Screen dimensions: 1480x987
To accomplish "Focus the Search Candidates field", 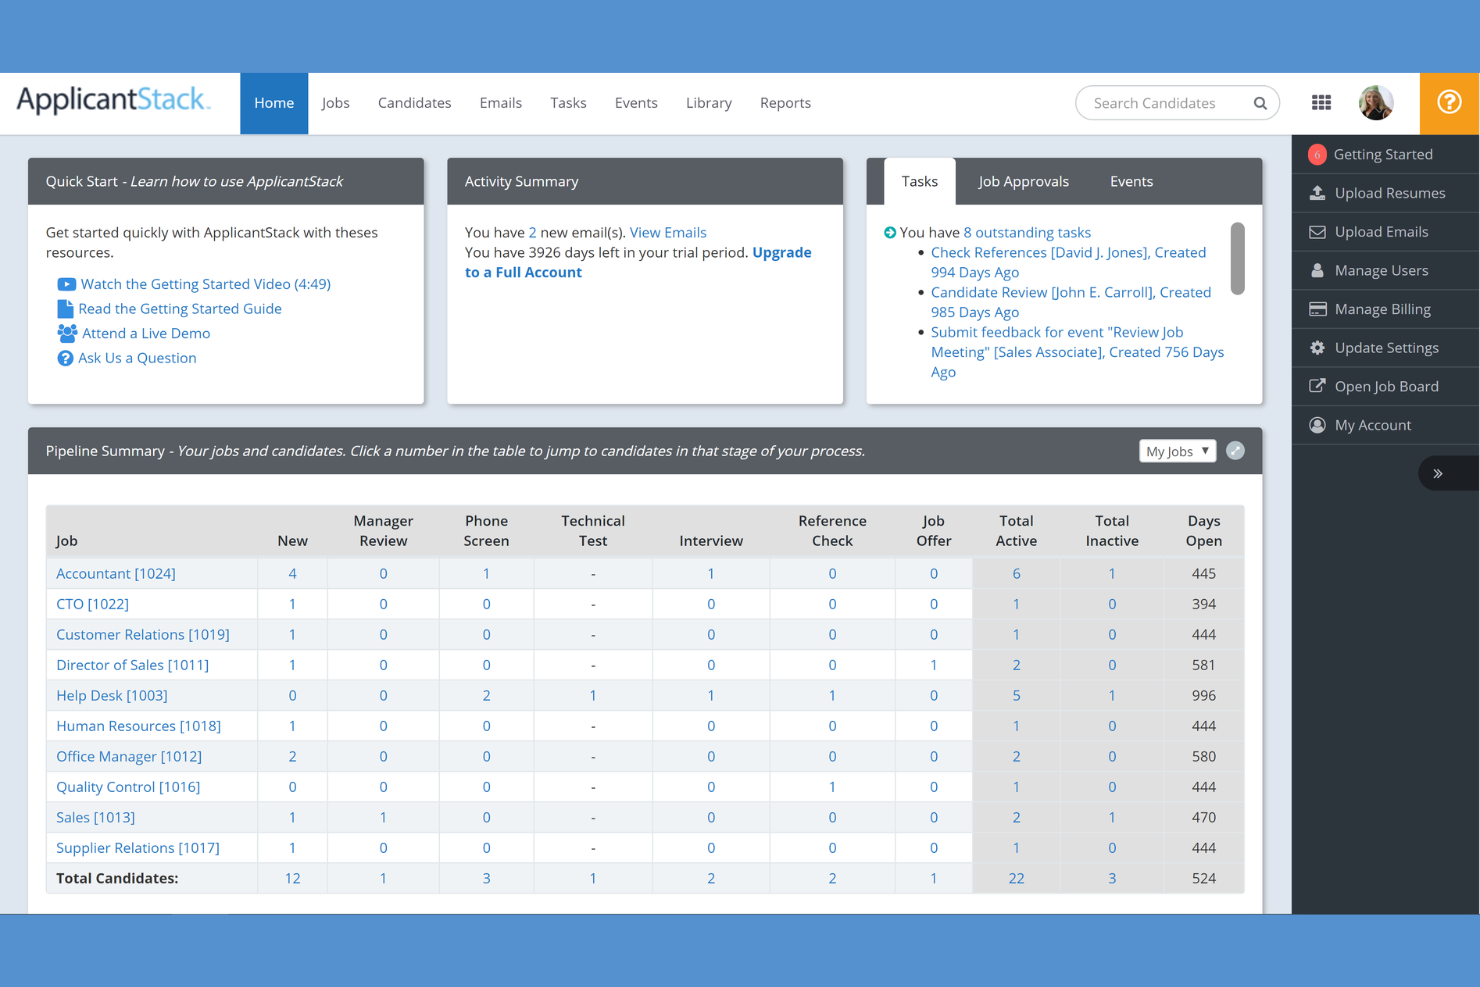I will pyautogui.click(x=1177, y=103).
